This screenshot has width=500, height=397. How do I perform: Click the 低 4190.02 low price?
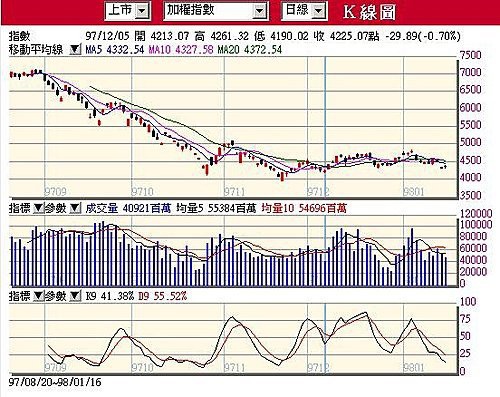click(x=281, y=36)
